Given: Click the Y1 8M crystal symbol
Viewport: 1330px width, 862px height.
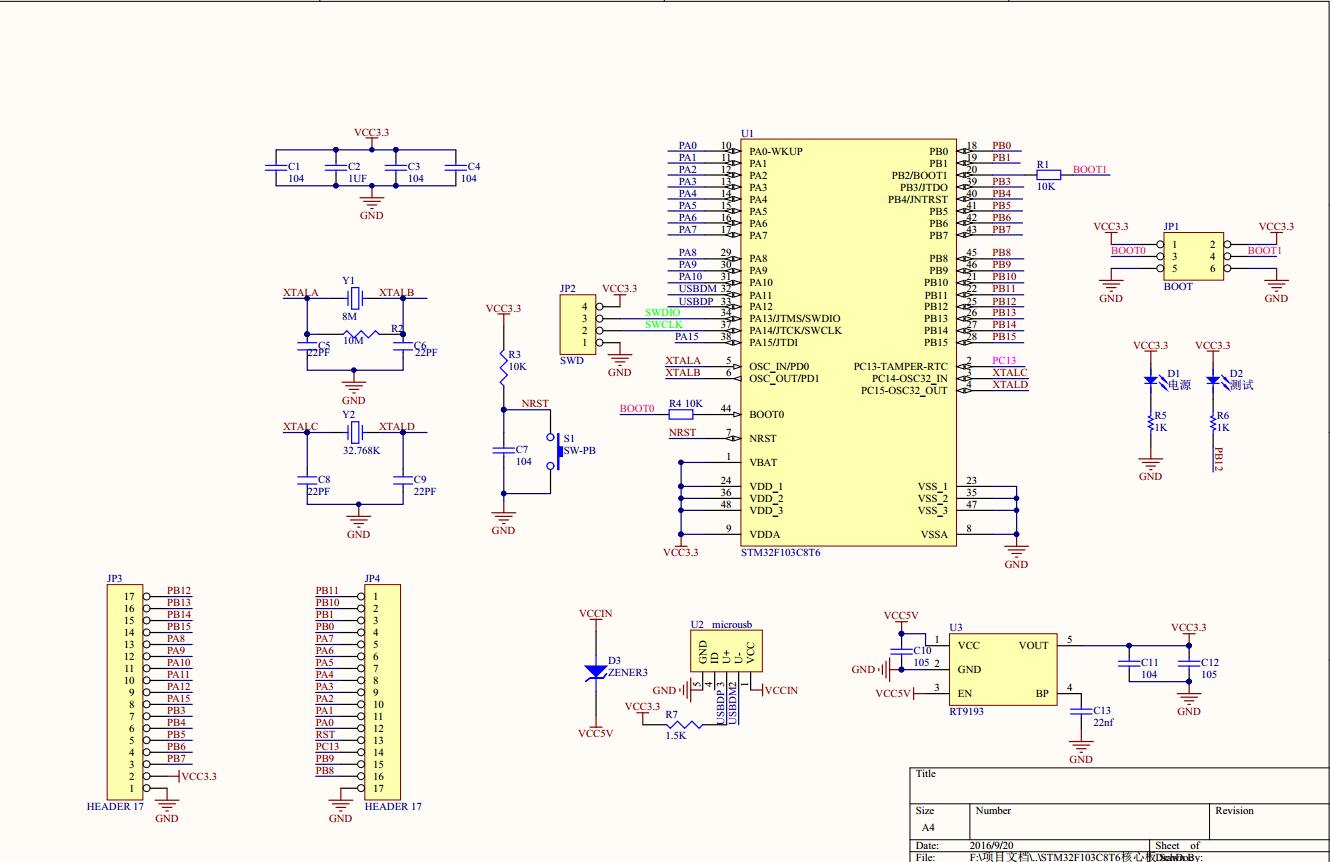Looking at the screenshot, I should click(353, 297).
